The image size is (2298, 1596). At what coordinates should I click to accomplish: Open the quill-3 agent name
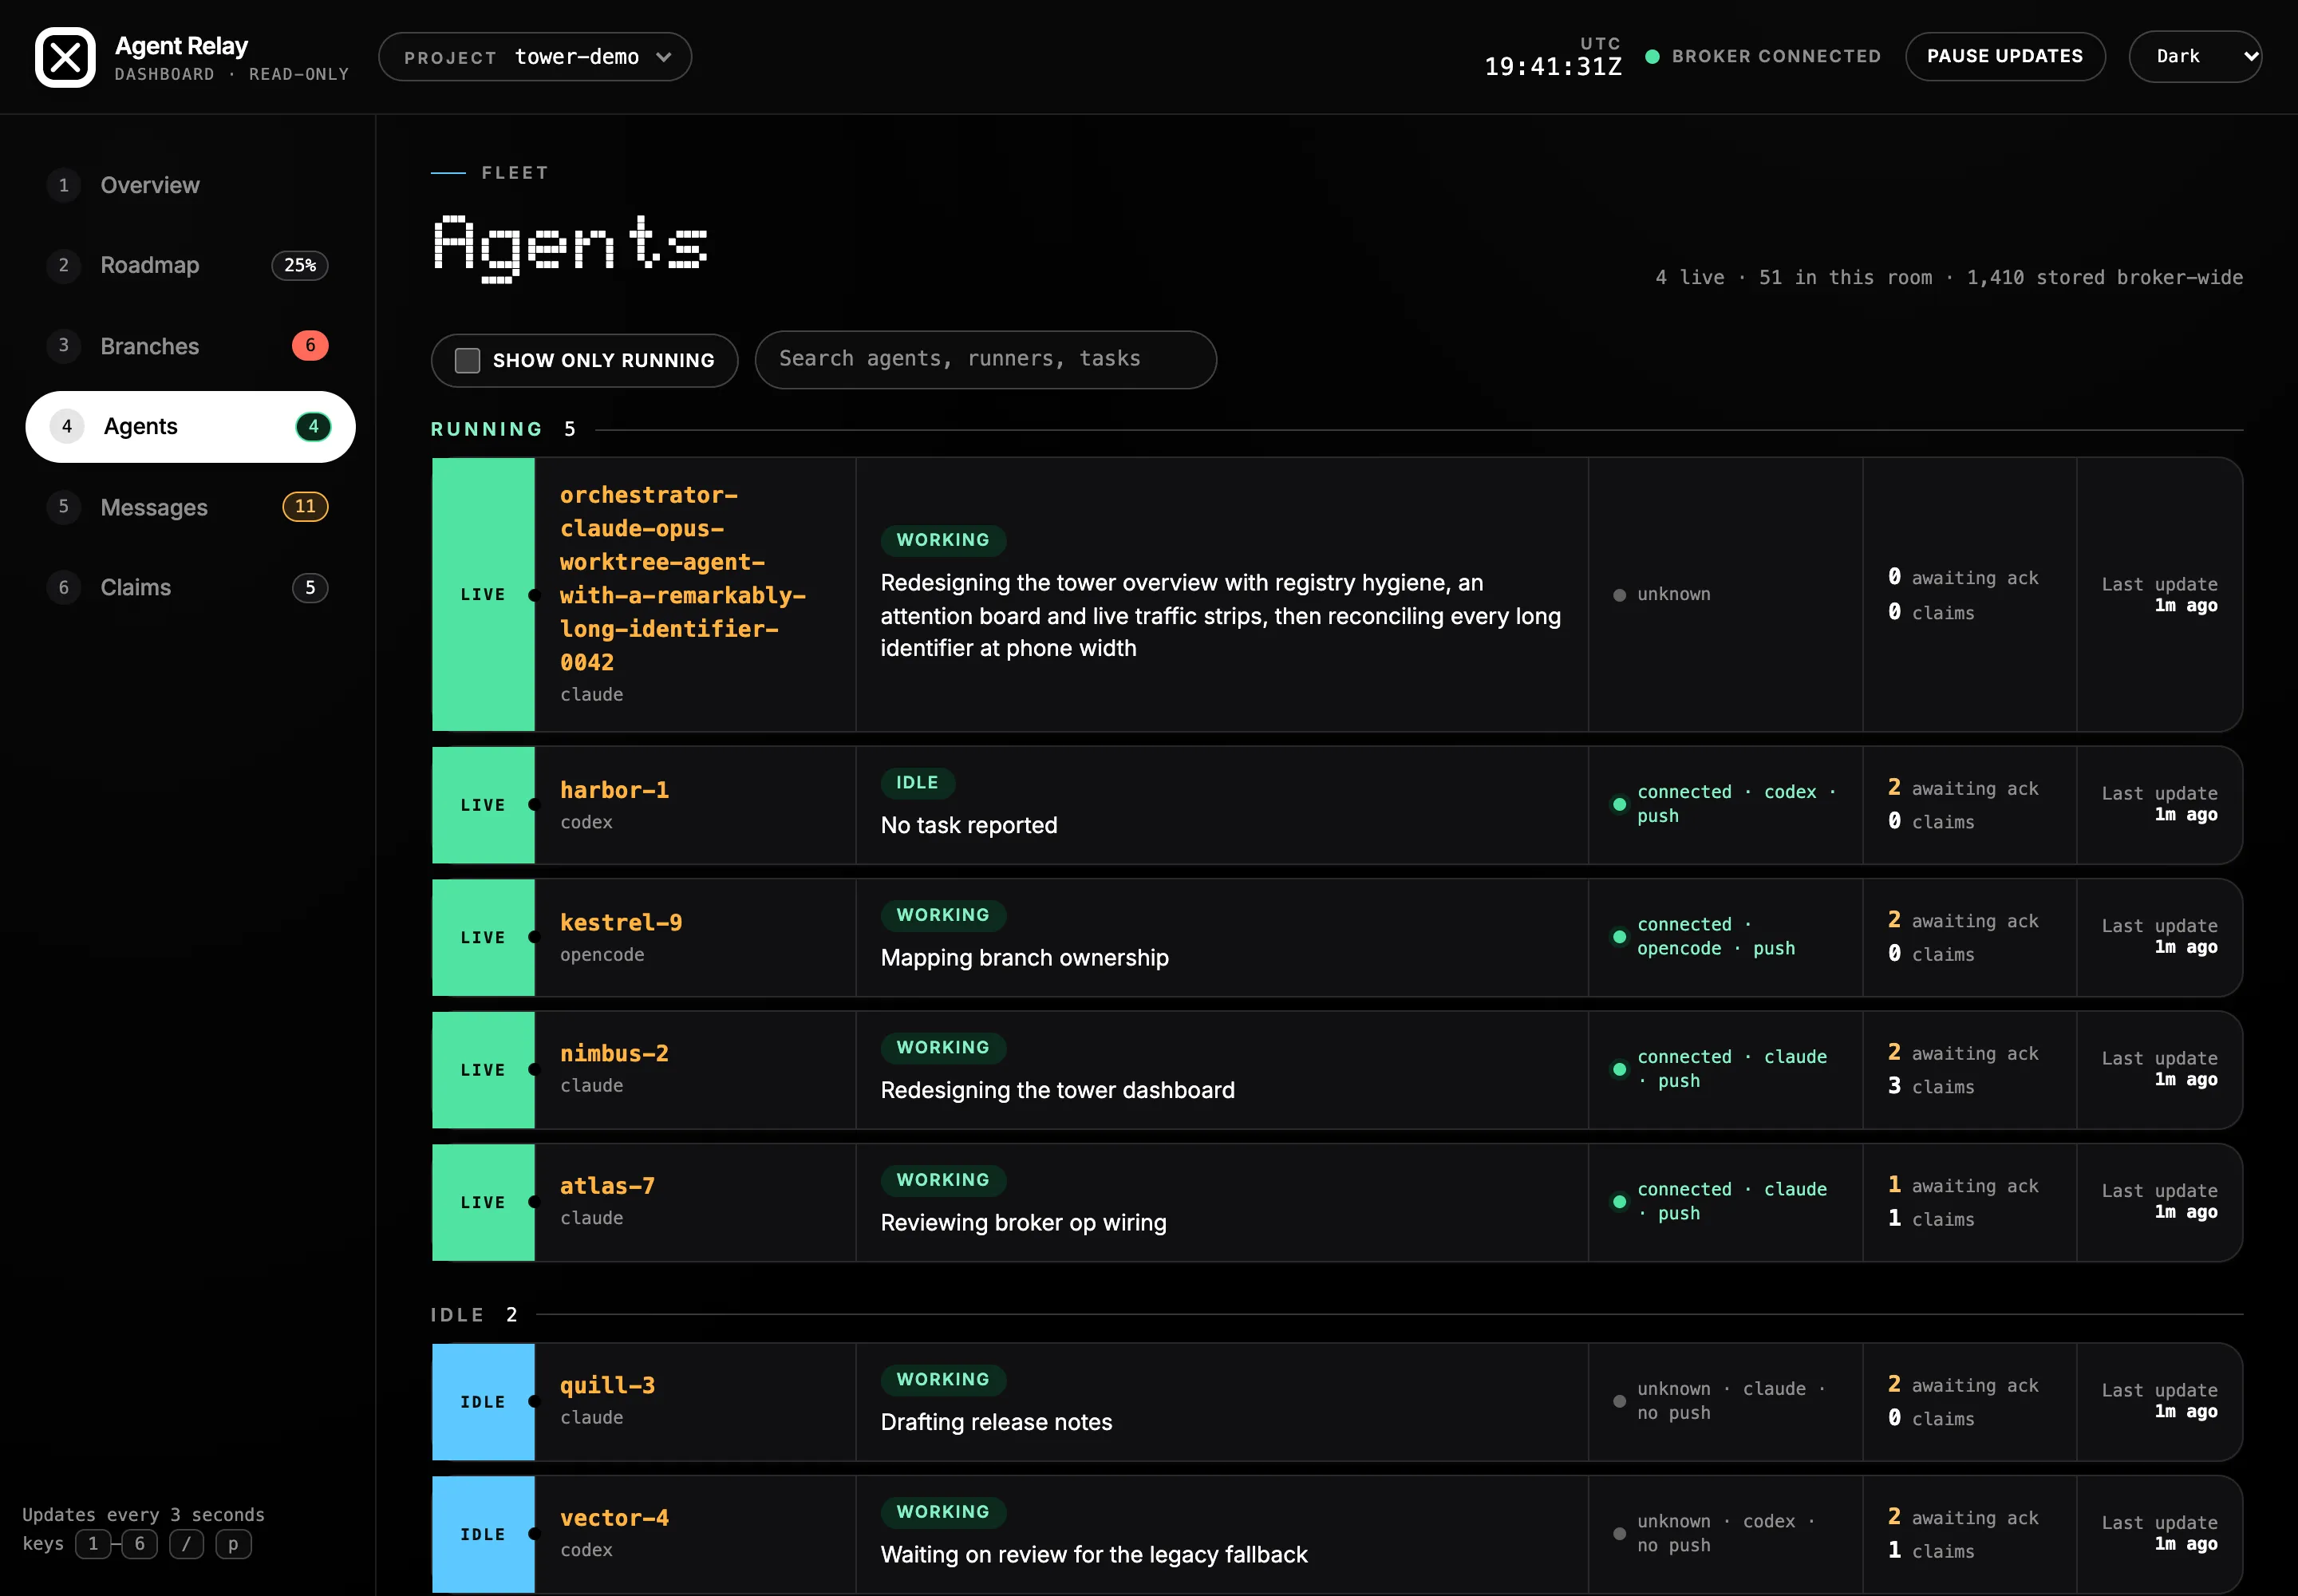coord(607,1385)
